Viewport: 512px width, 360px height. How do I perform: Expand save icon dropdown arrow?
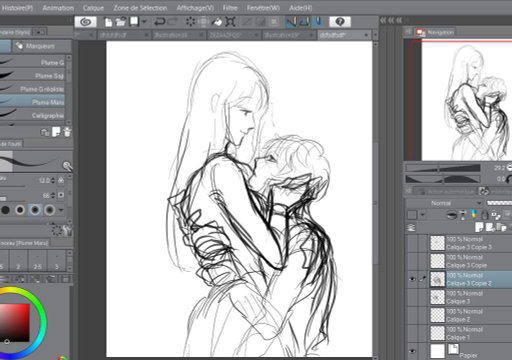144,22
